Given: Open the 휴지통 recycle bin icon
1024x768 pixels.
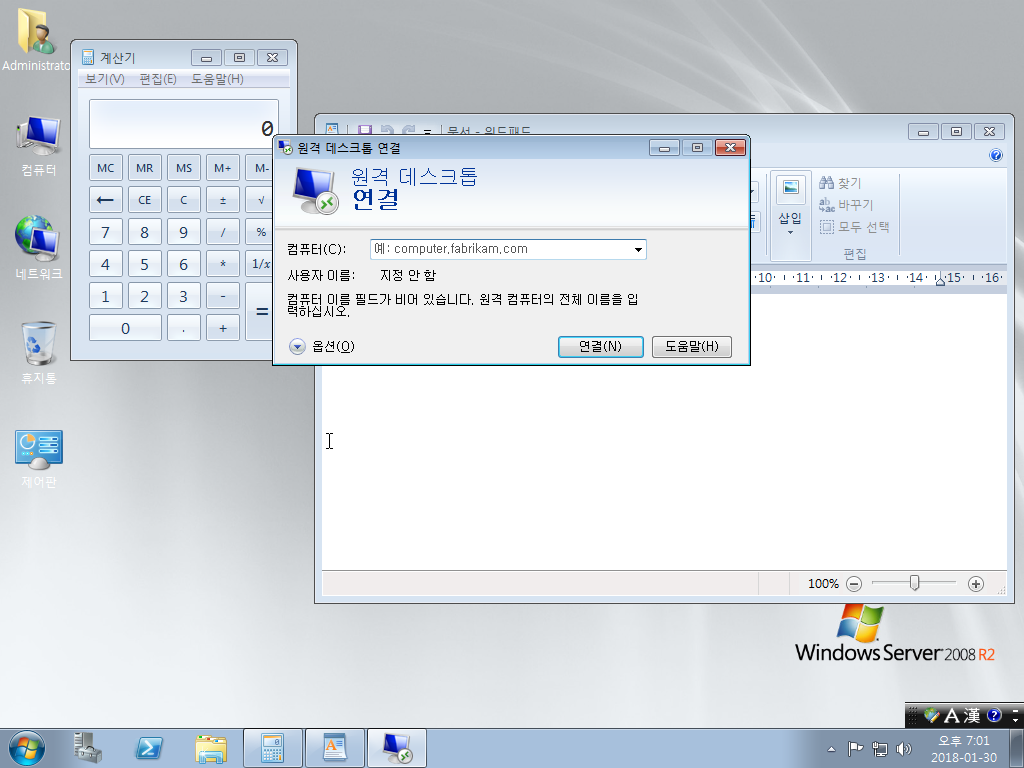Looking at the screenshot, I should pos(39,351).
